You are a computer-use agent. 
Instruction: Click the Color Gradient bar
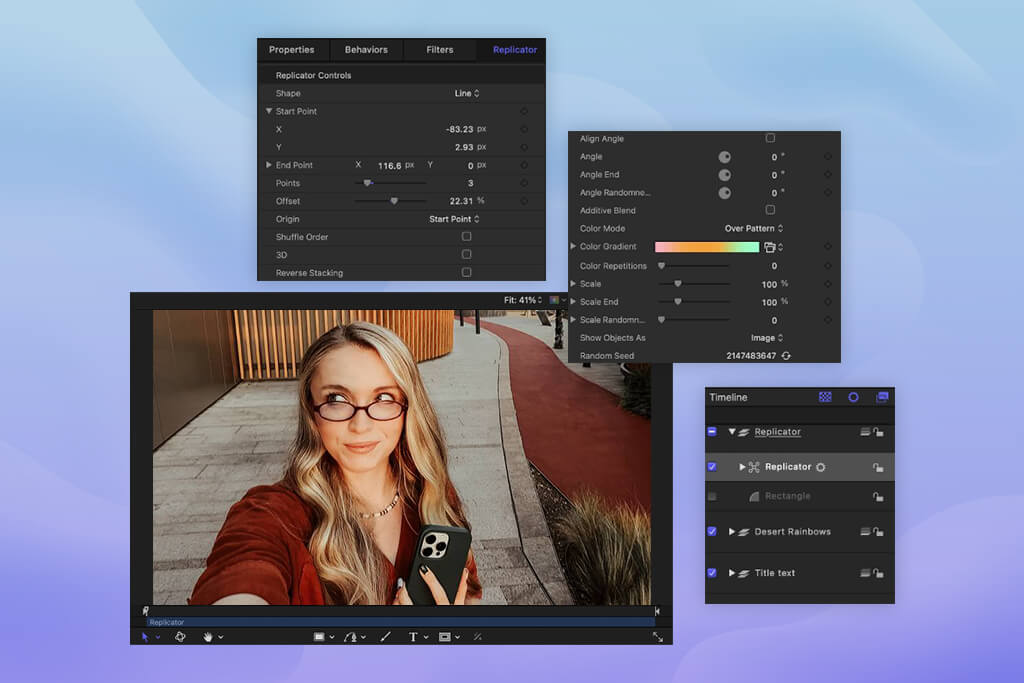click(707, 247)
